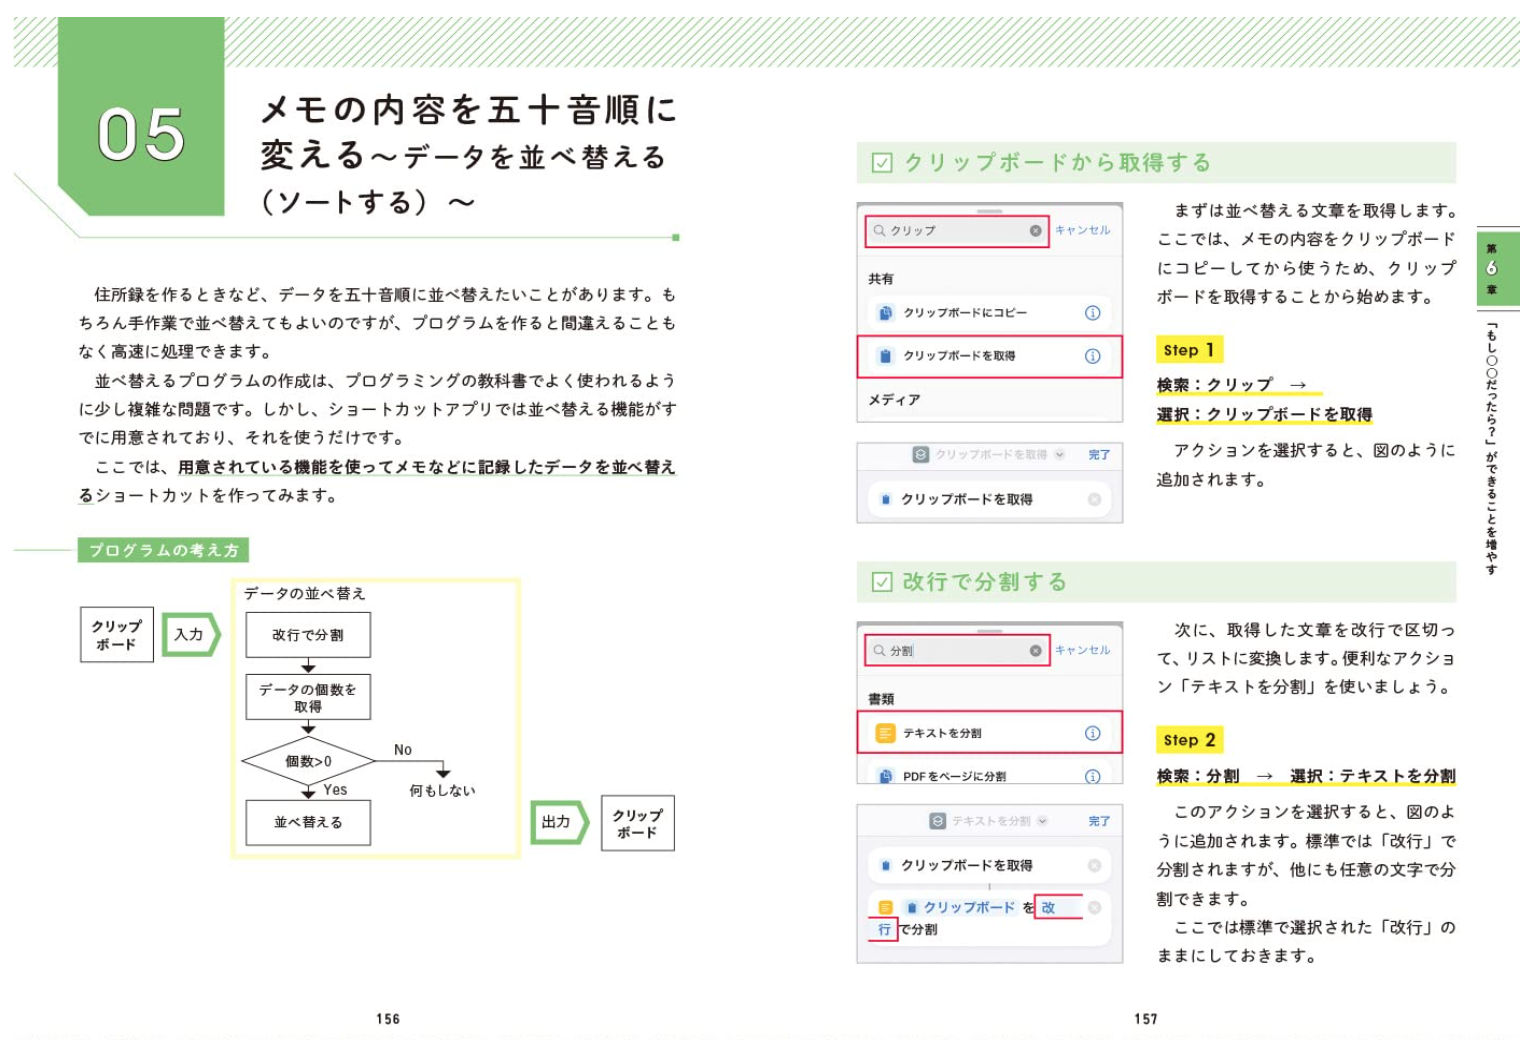Expand dropdown chevron beside クリップボードを取得 title

tap(1060, 455)
